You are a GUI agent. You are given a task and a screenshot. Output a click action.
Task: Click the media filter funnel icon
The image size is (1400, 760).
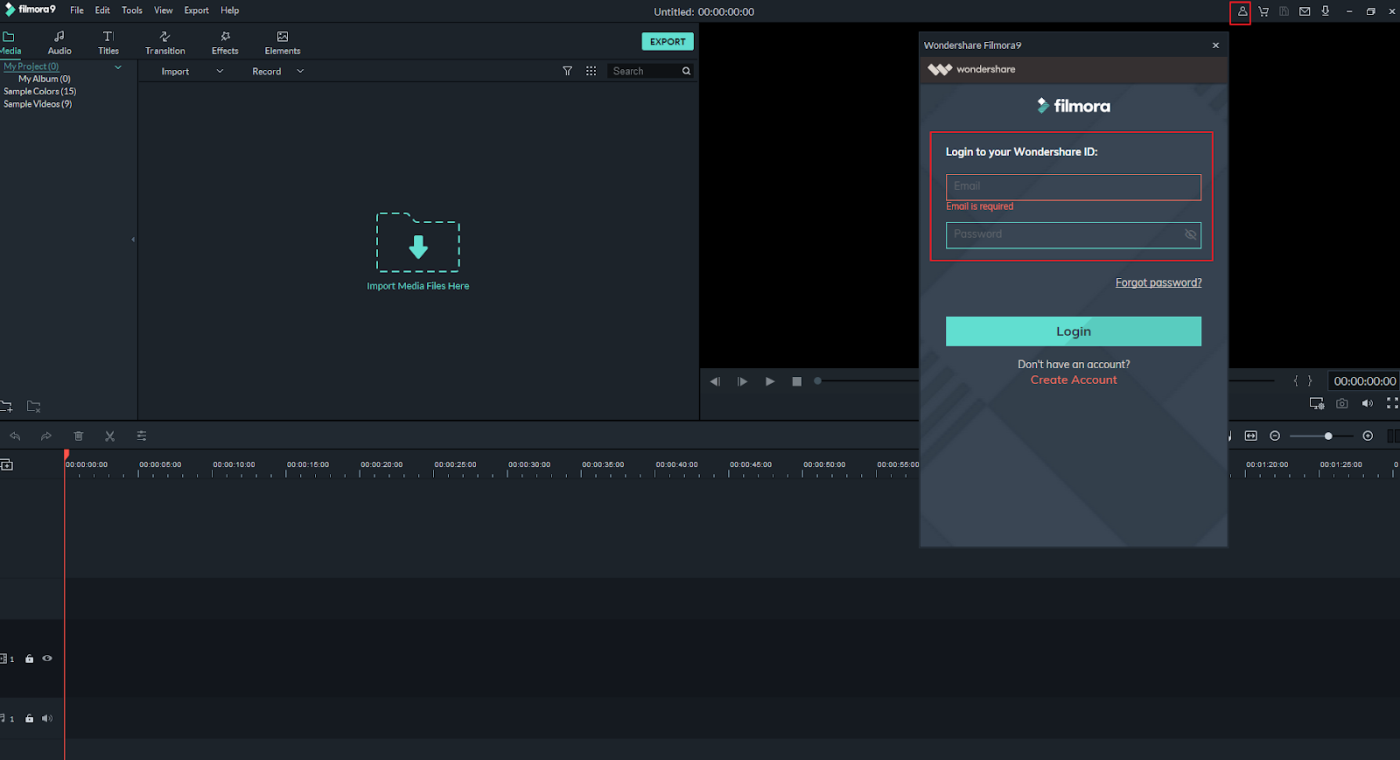tap(568, 72)
